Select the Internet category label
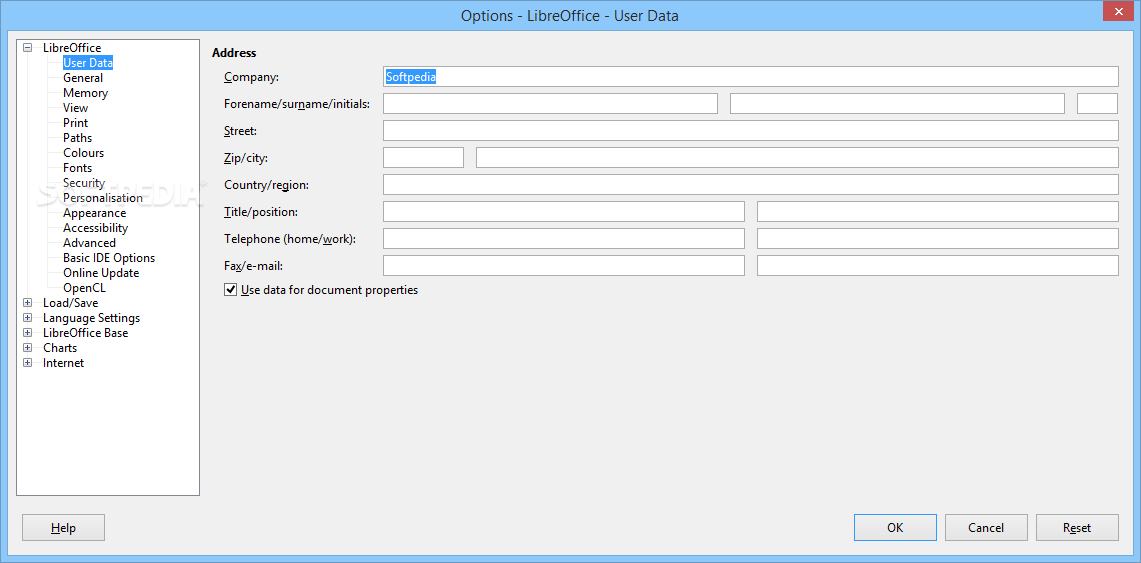 click(x=63, y=363)
